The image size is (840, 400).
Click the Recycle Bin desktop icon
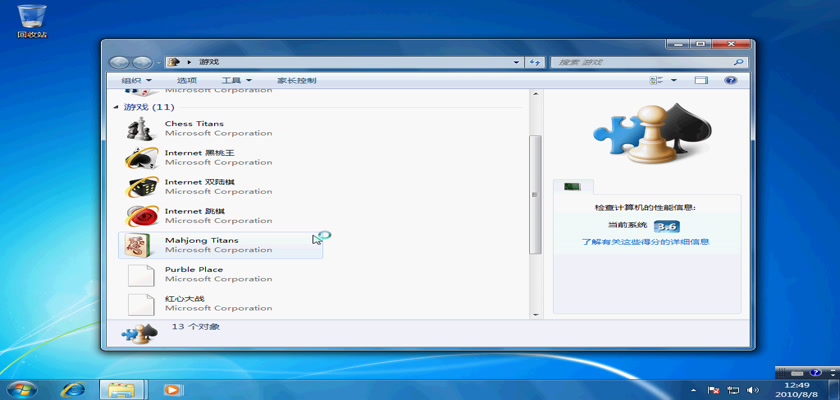click(x=32, y=18)
